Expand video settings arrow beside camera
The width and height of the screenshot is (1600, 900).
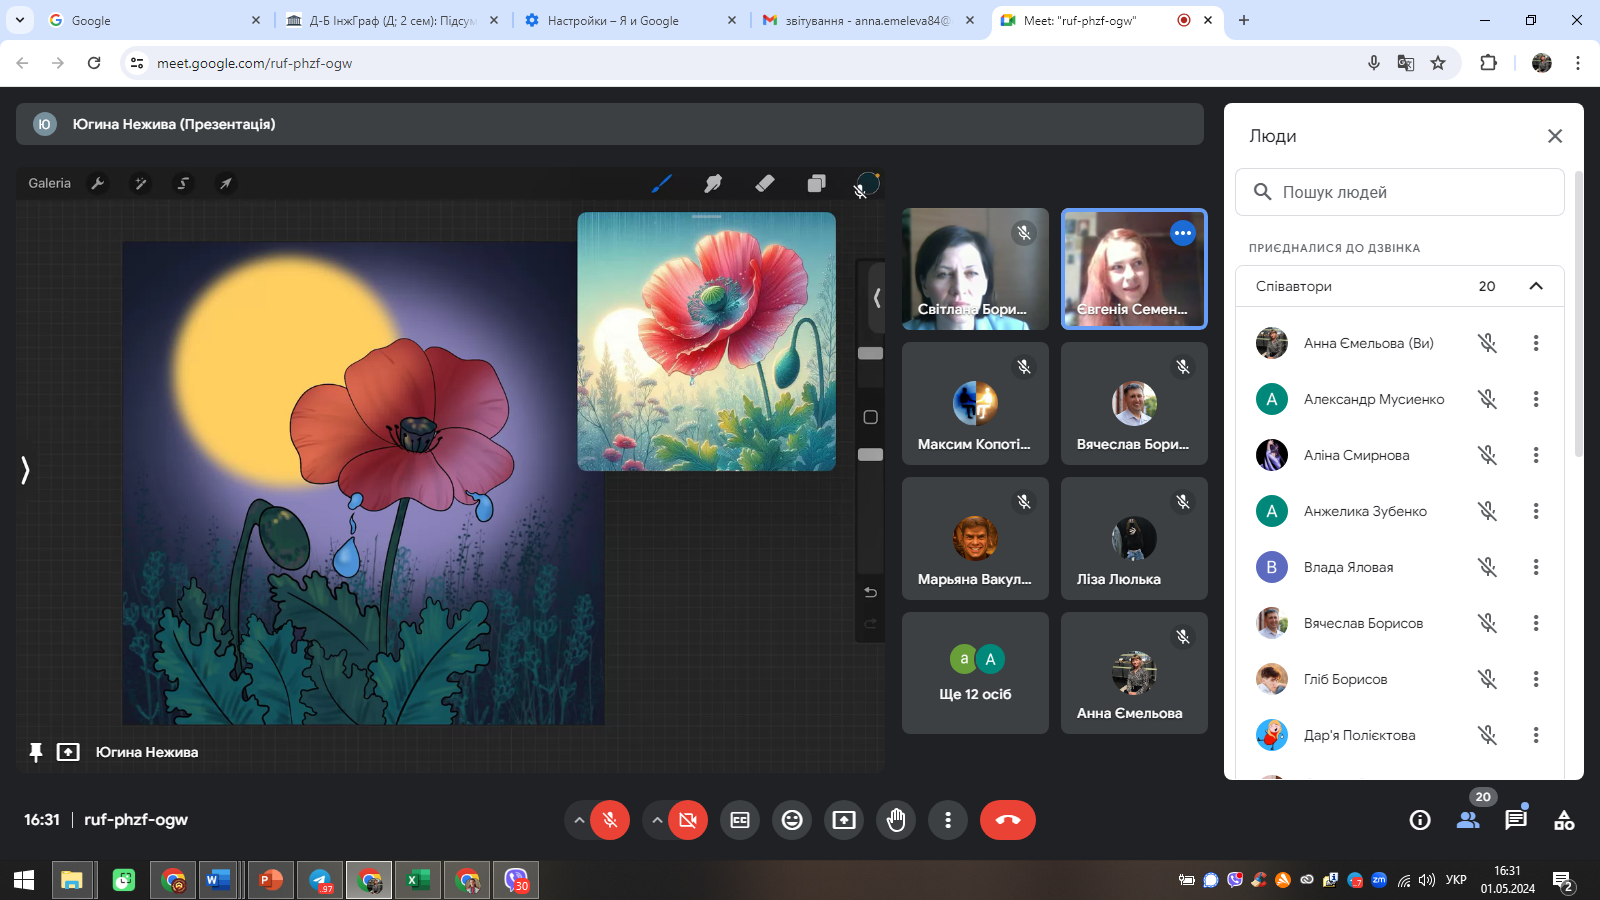[656, 820]
